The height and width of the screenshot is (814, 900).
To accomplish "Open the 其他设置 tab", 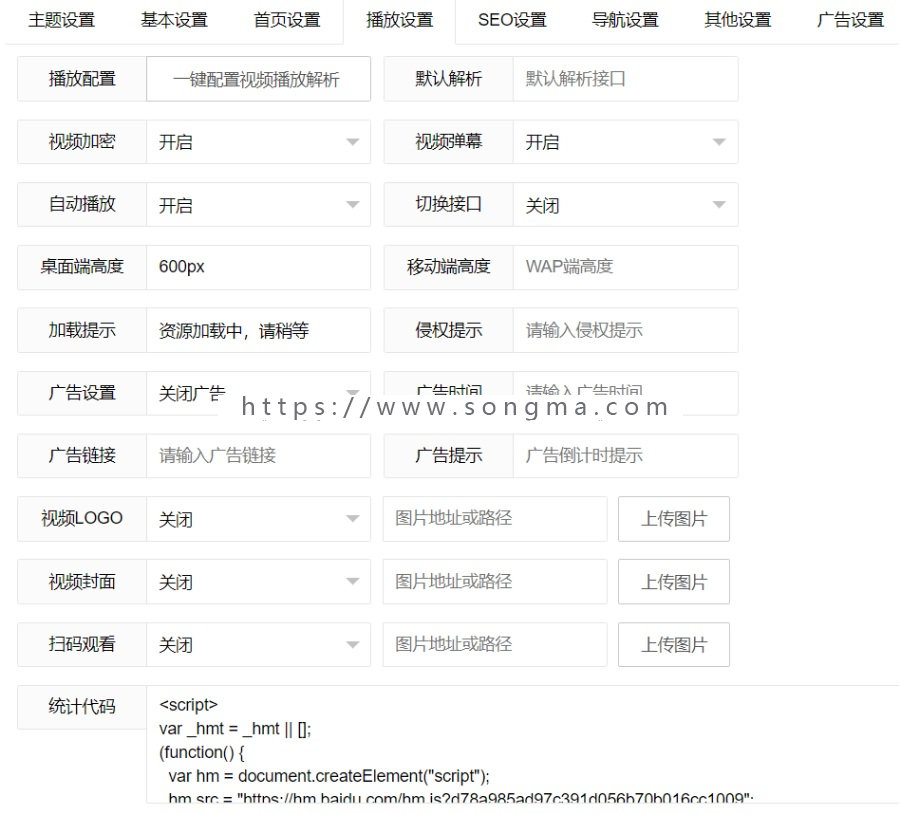I will coord(738,21).
